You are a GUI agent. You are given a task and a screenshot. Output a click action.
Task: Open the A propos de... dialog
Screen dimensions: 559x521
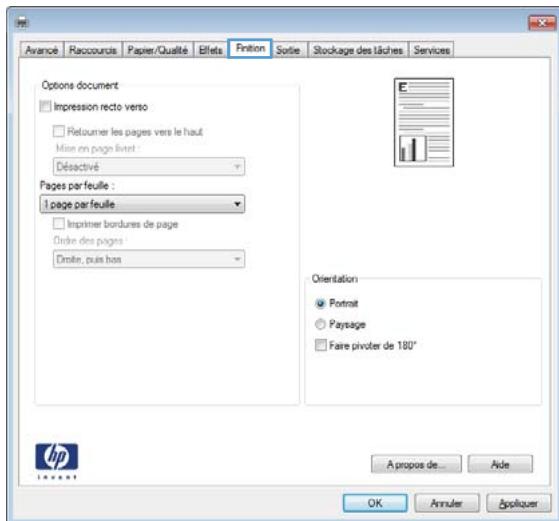coord(416,464)
